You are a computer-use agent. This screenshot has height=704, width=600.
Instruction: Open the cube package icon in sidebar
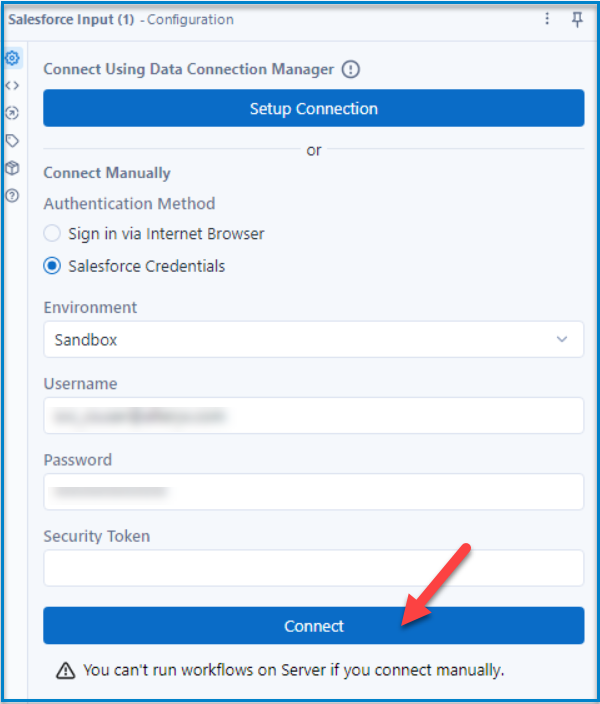(13, 168)
